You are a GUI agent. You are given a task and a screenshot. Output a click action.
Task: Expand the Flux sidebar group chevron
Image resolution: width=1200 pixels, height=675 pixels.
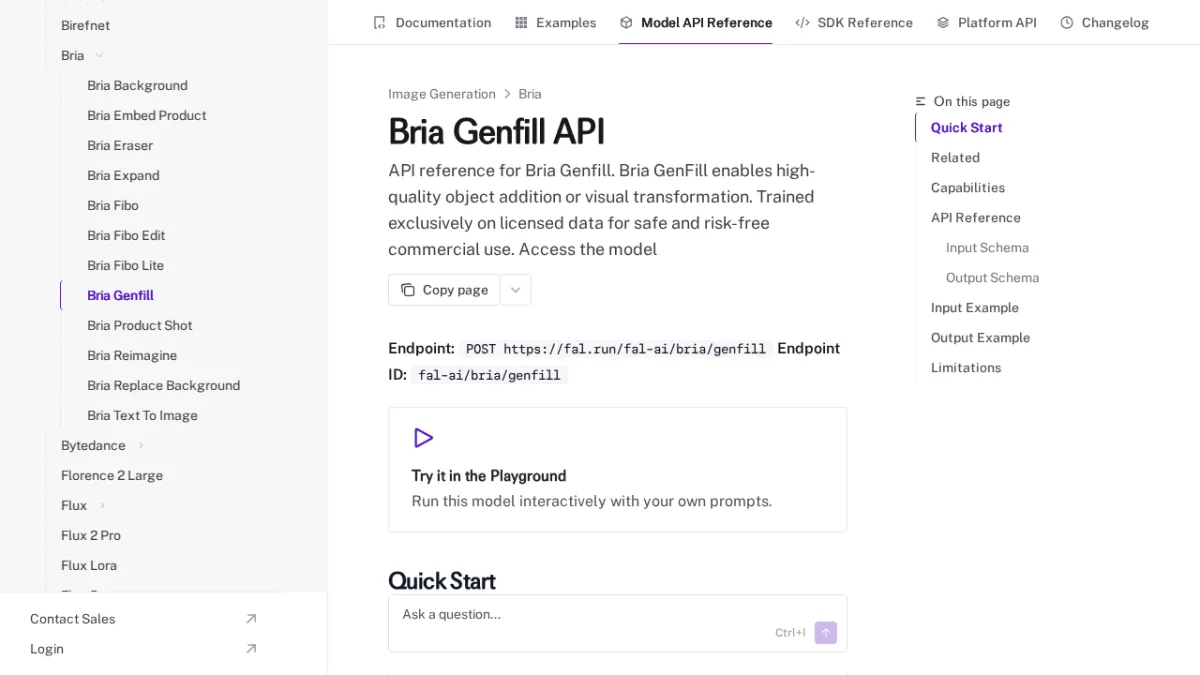click(x=102, y=505)
